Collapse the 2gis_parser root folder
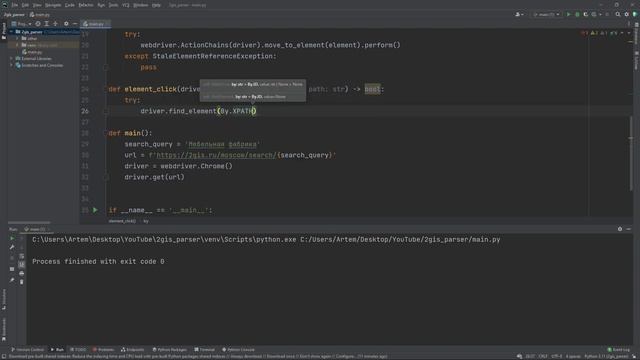Image resolution: width=640 pixels, height=360 pixels. [x=12, y=31]
